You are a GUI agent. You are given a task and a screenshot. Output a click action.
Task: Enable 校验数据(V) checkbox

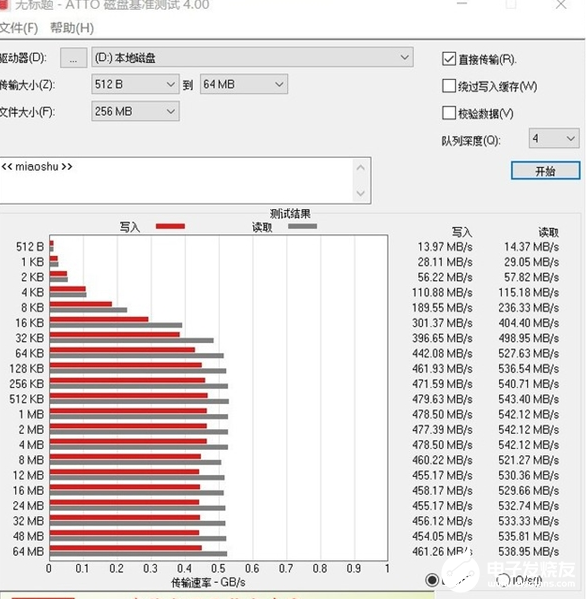pos(449,113)
